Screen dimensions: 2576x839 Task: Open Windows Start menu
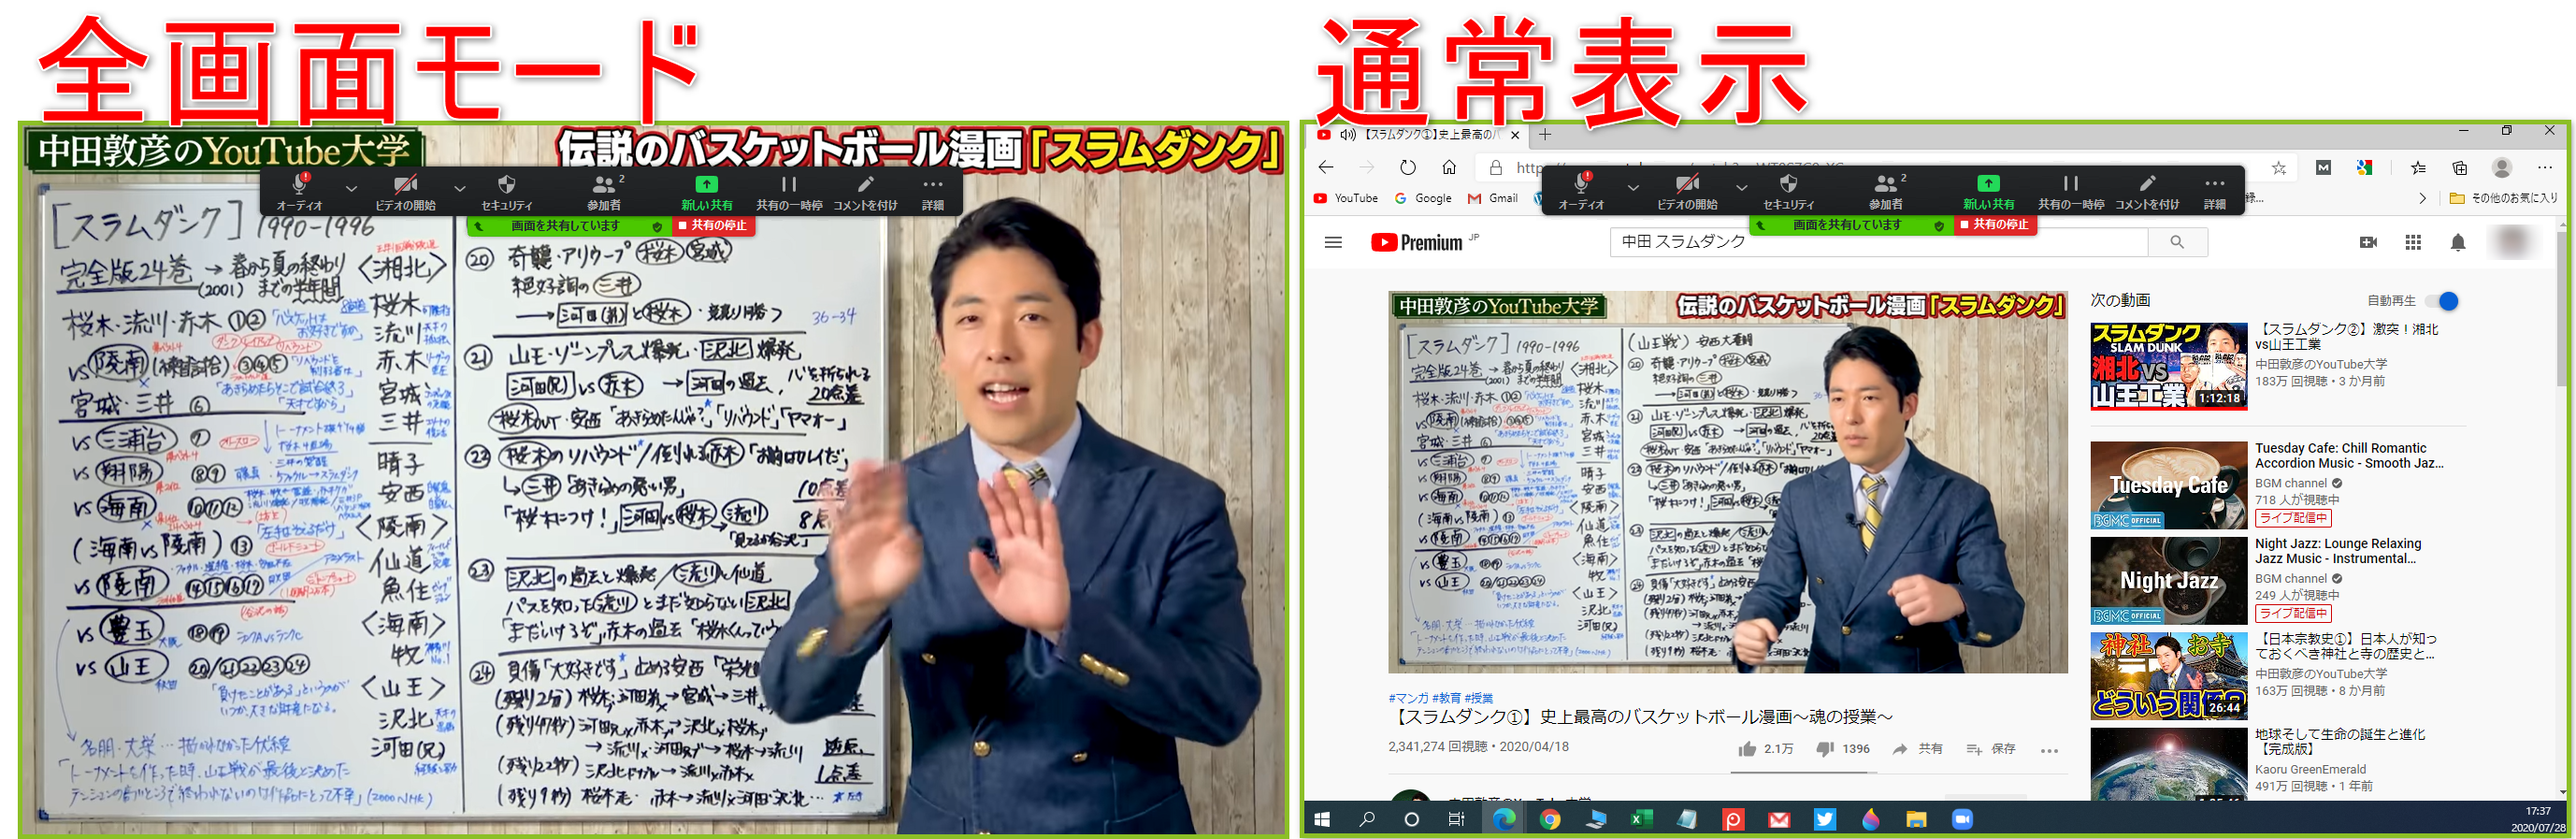[x=1321, y=819]
